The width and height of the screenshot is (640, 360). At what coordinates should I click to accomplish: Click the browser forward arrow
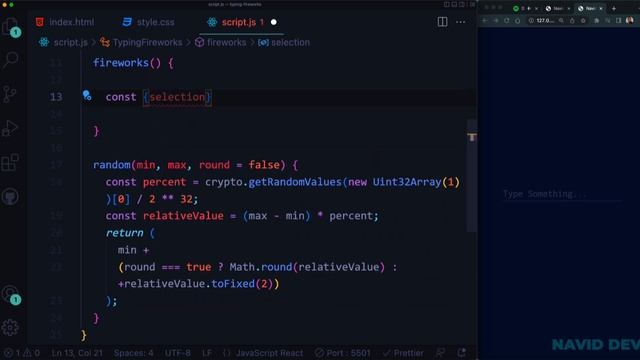click(496, 20)
